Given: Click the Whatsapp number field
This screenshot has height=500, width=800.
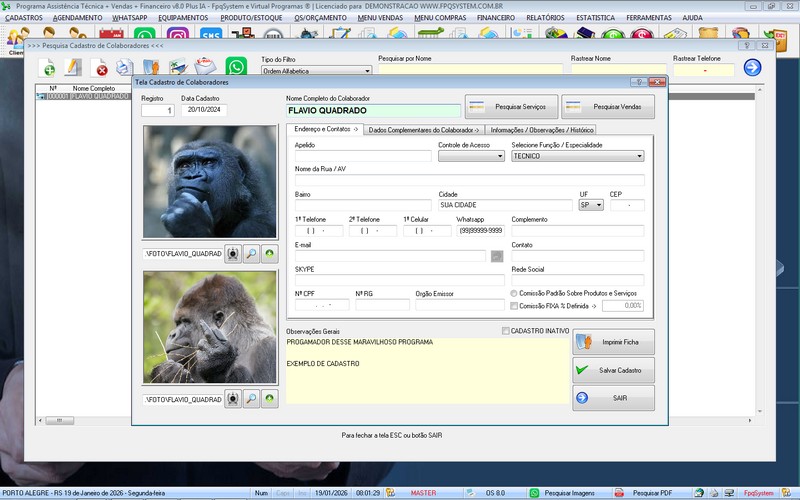Looking at the screenshot, I should pyautogui.click(x=481, y=231).
